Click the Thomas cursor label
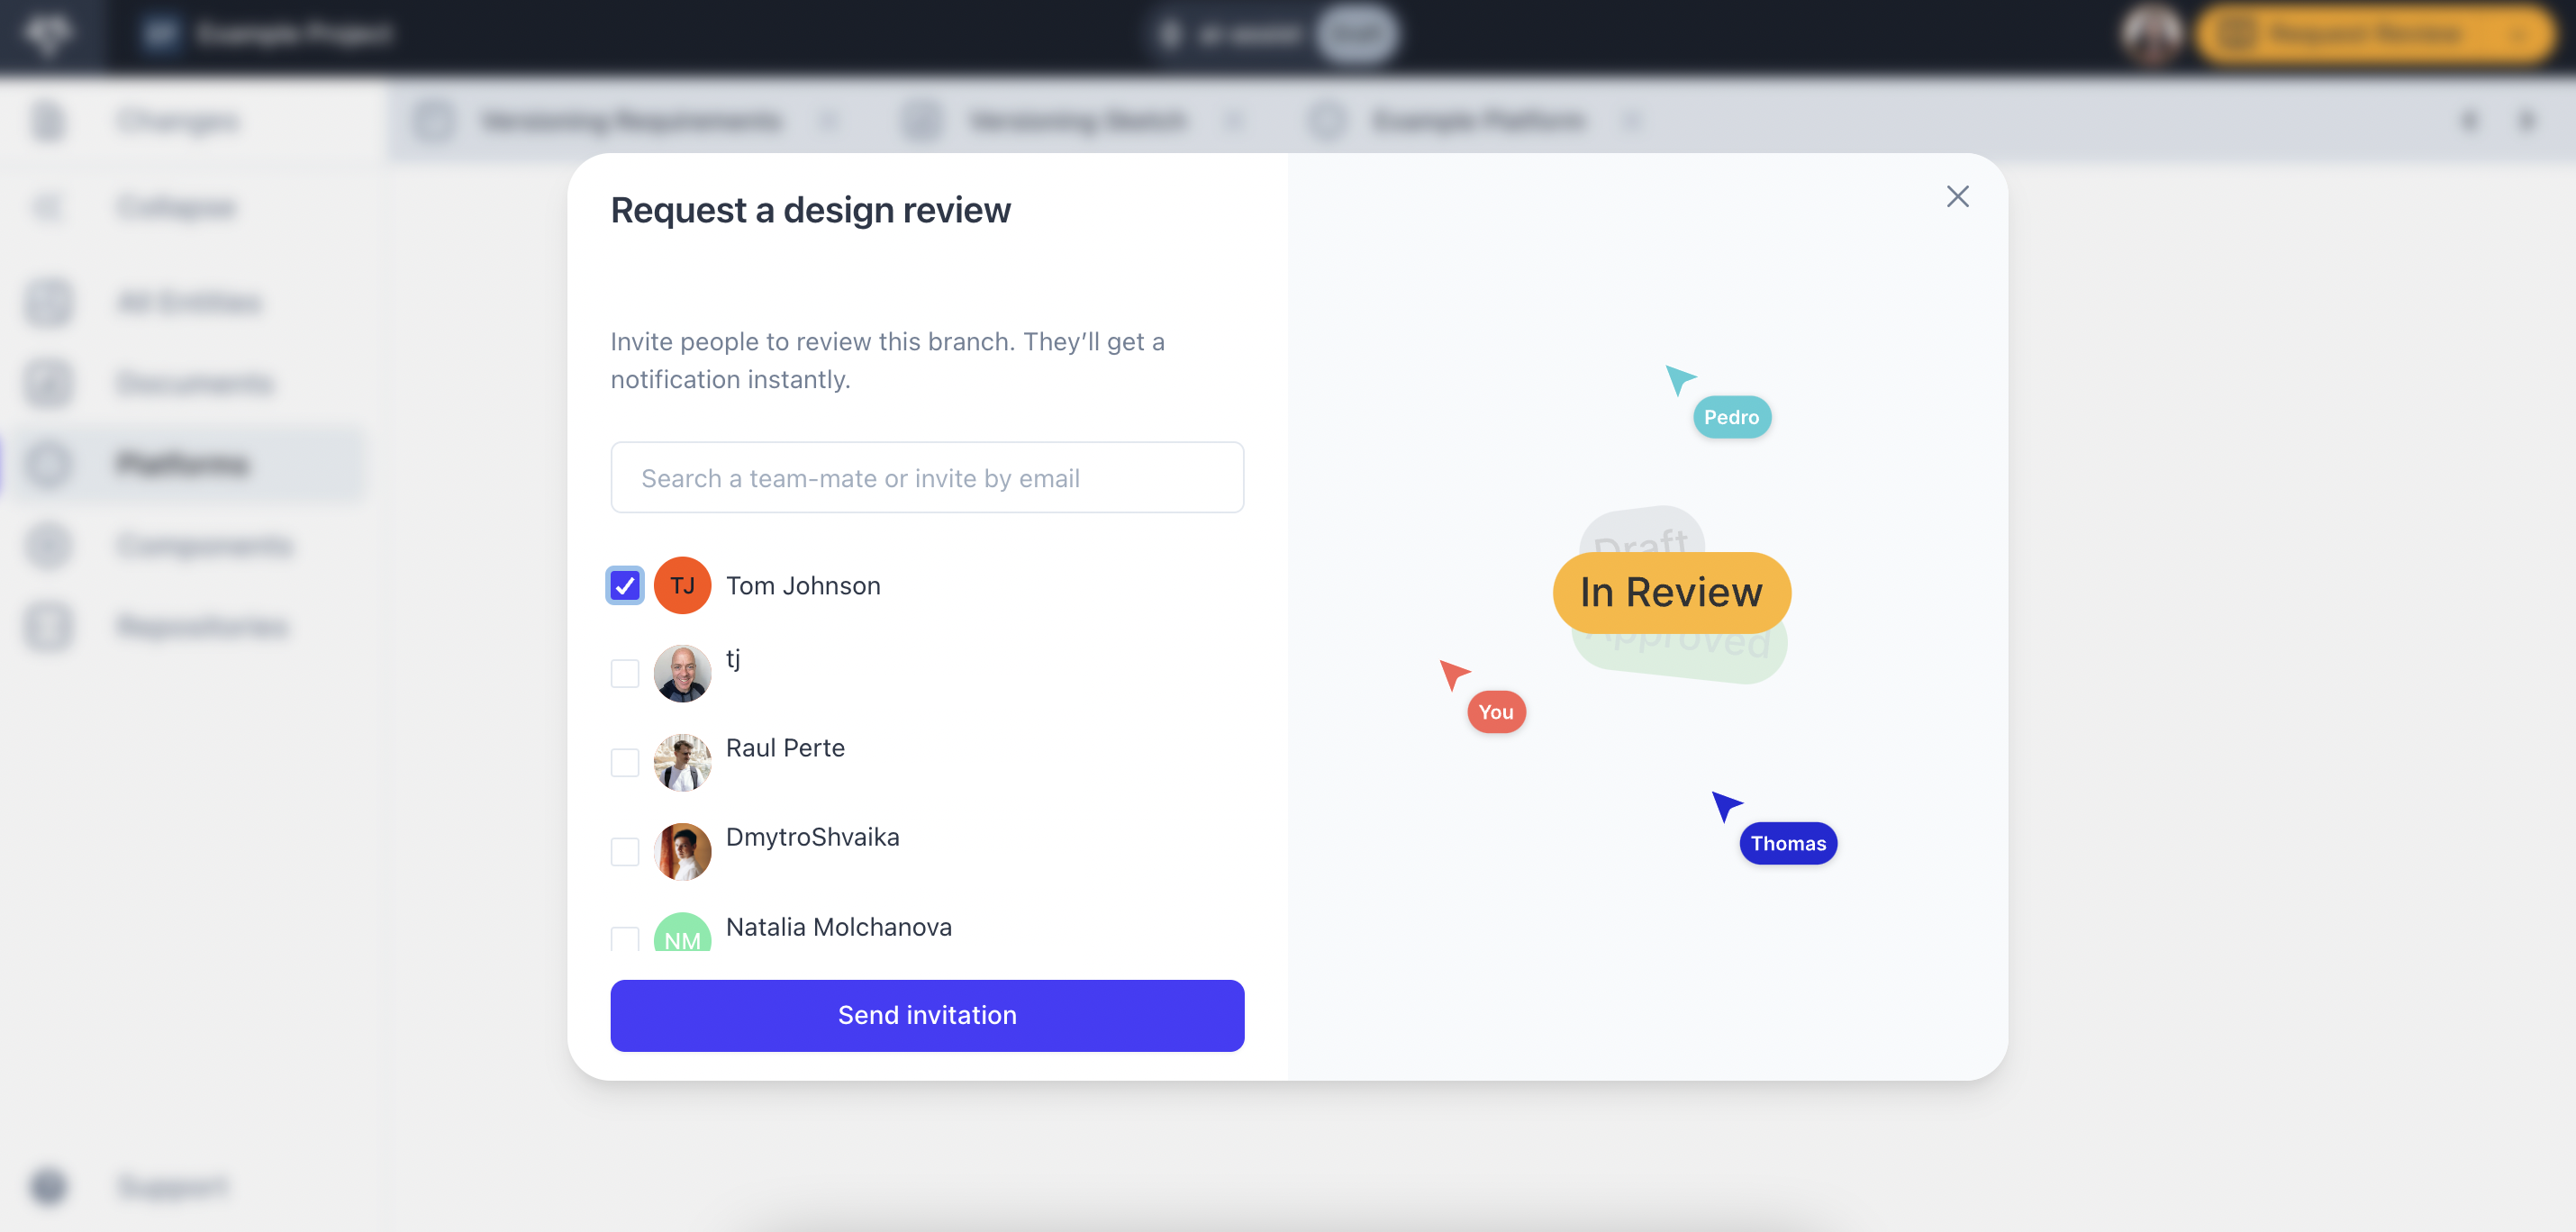This screenshot has height=1232, width=2576. [1787, 843]
